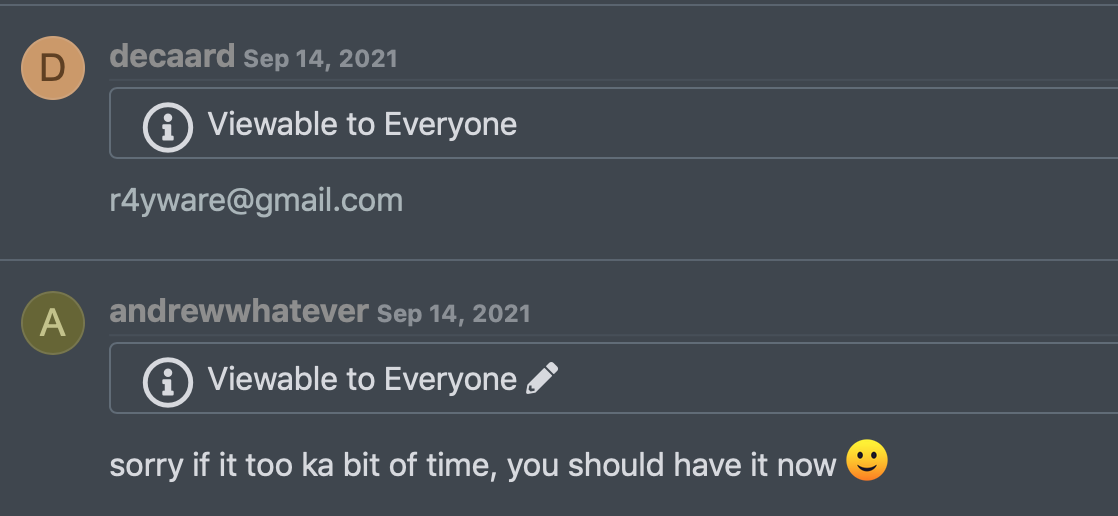Click Viewable to Everyone label in andrewwhatever's post

362,379
